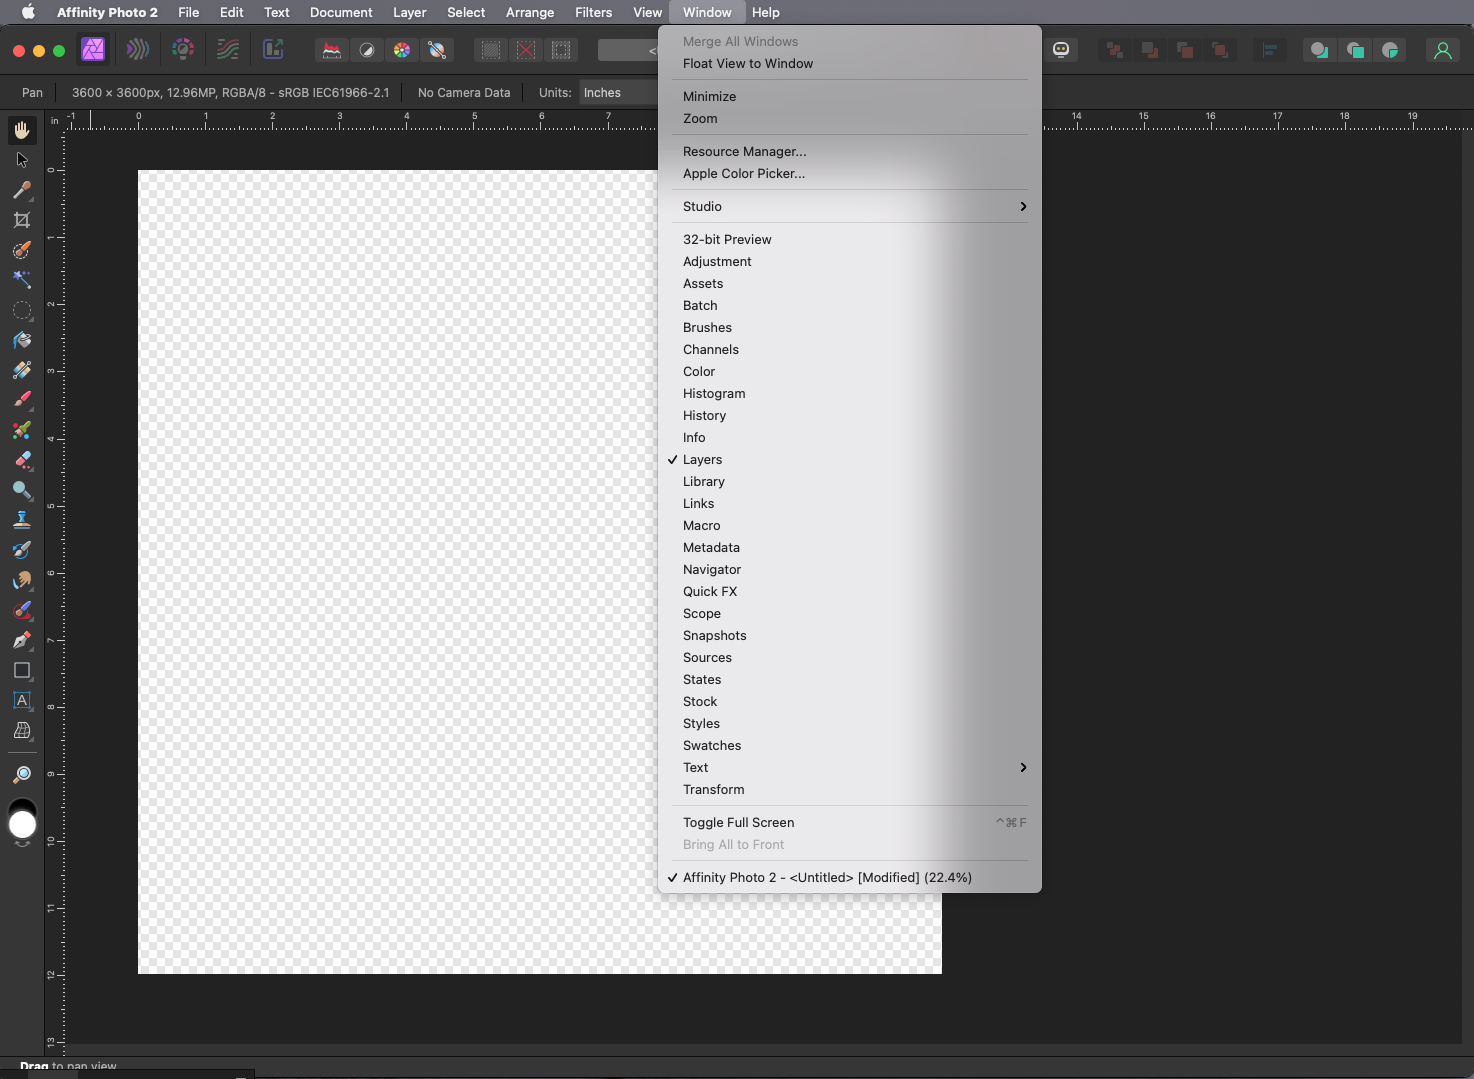Toggle the checked Layers panel entry
Viewport: 1474px width, 1079px height.
click(x=702, y=460)
